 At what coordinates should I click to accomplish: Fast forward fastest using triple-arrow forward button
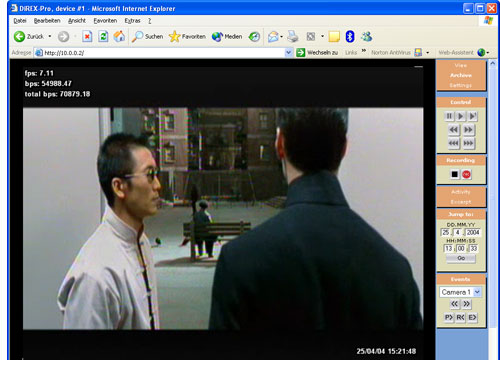tap(468, 143)
